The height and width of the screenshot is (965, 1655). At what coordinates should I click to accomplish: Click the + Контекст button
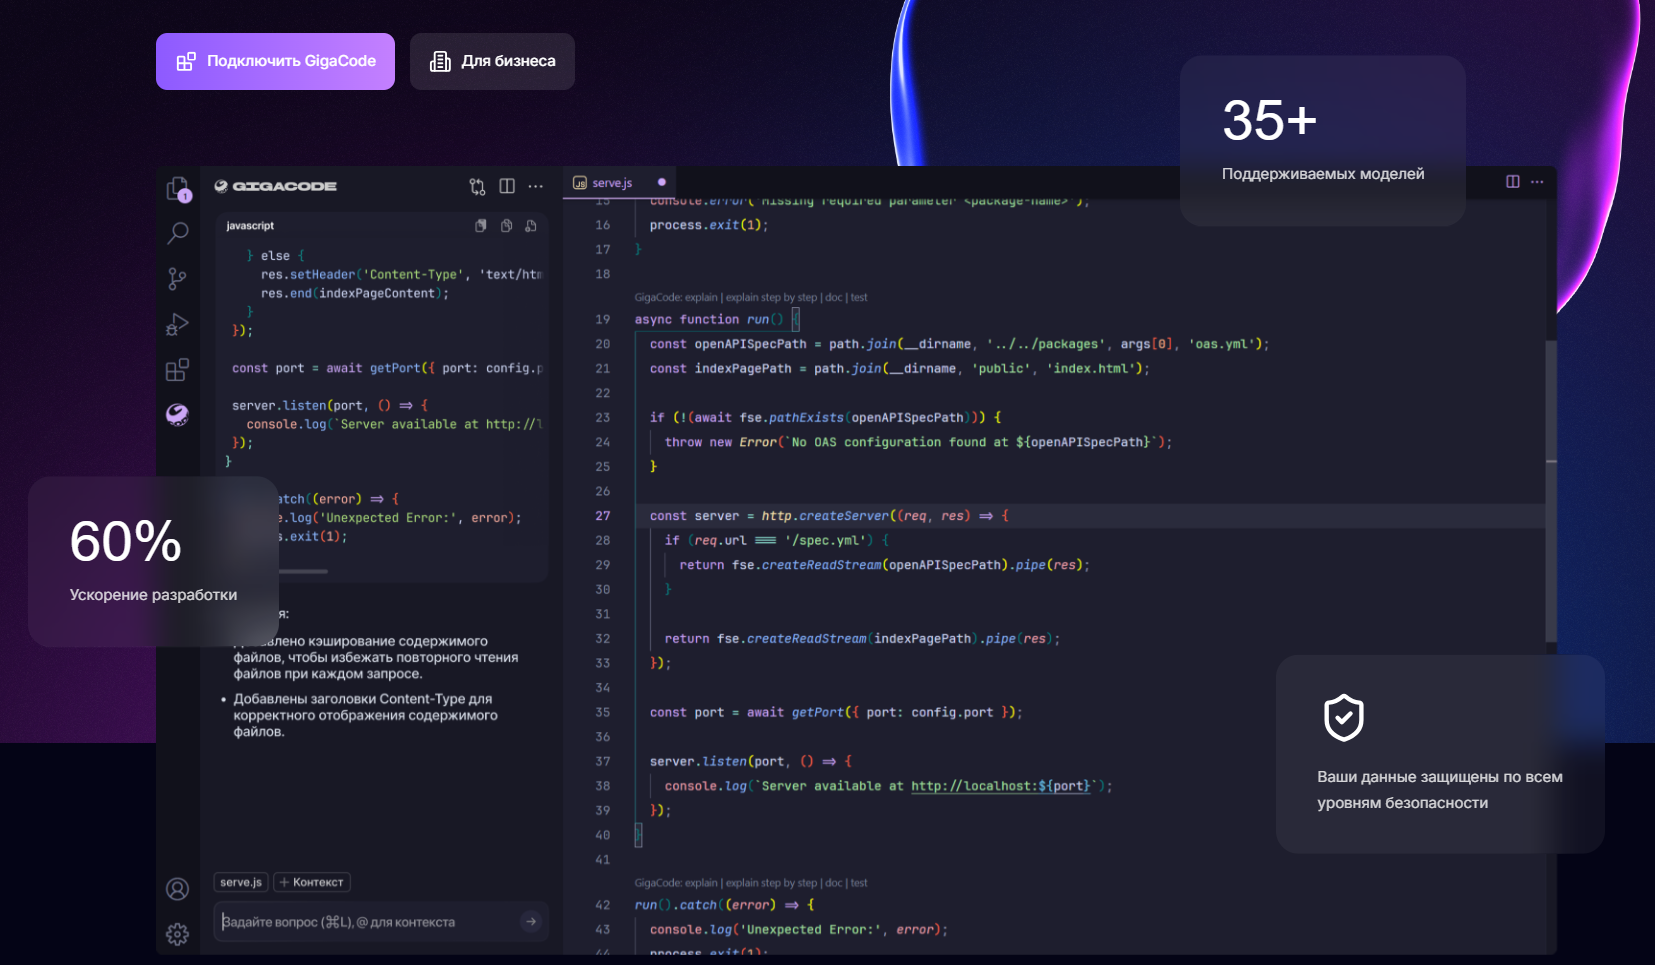pyautogui.click(x=312, y=882)
